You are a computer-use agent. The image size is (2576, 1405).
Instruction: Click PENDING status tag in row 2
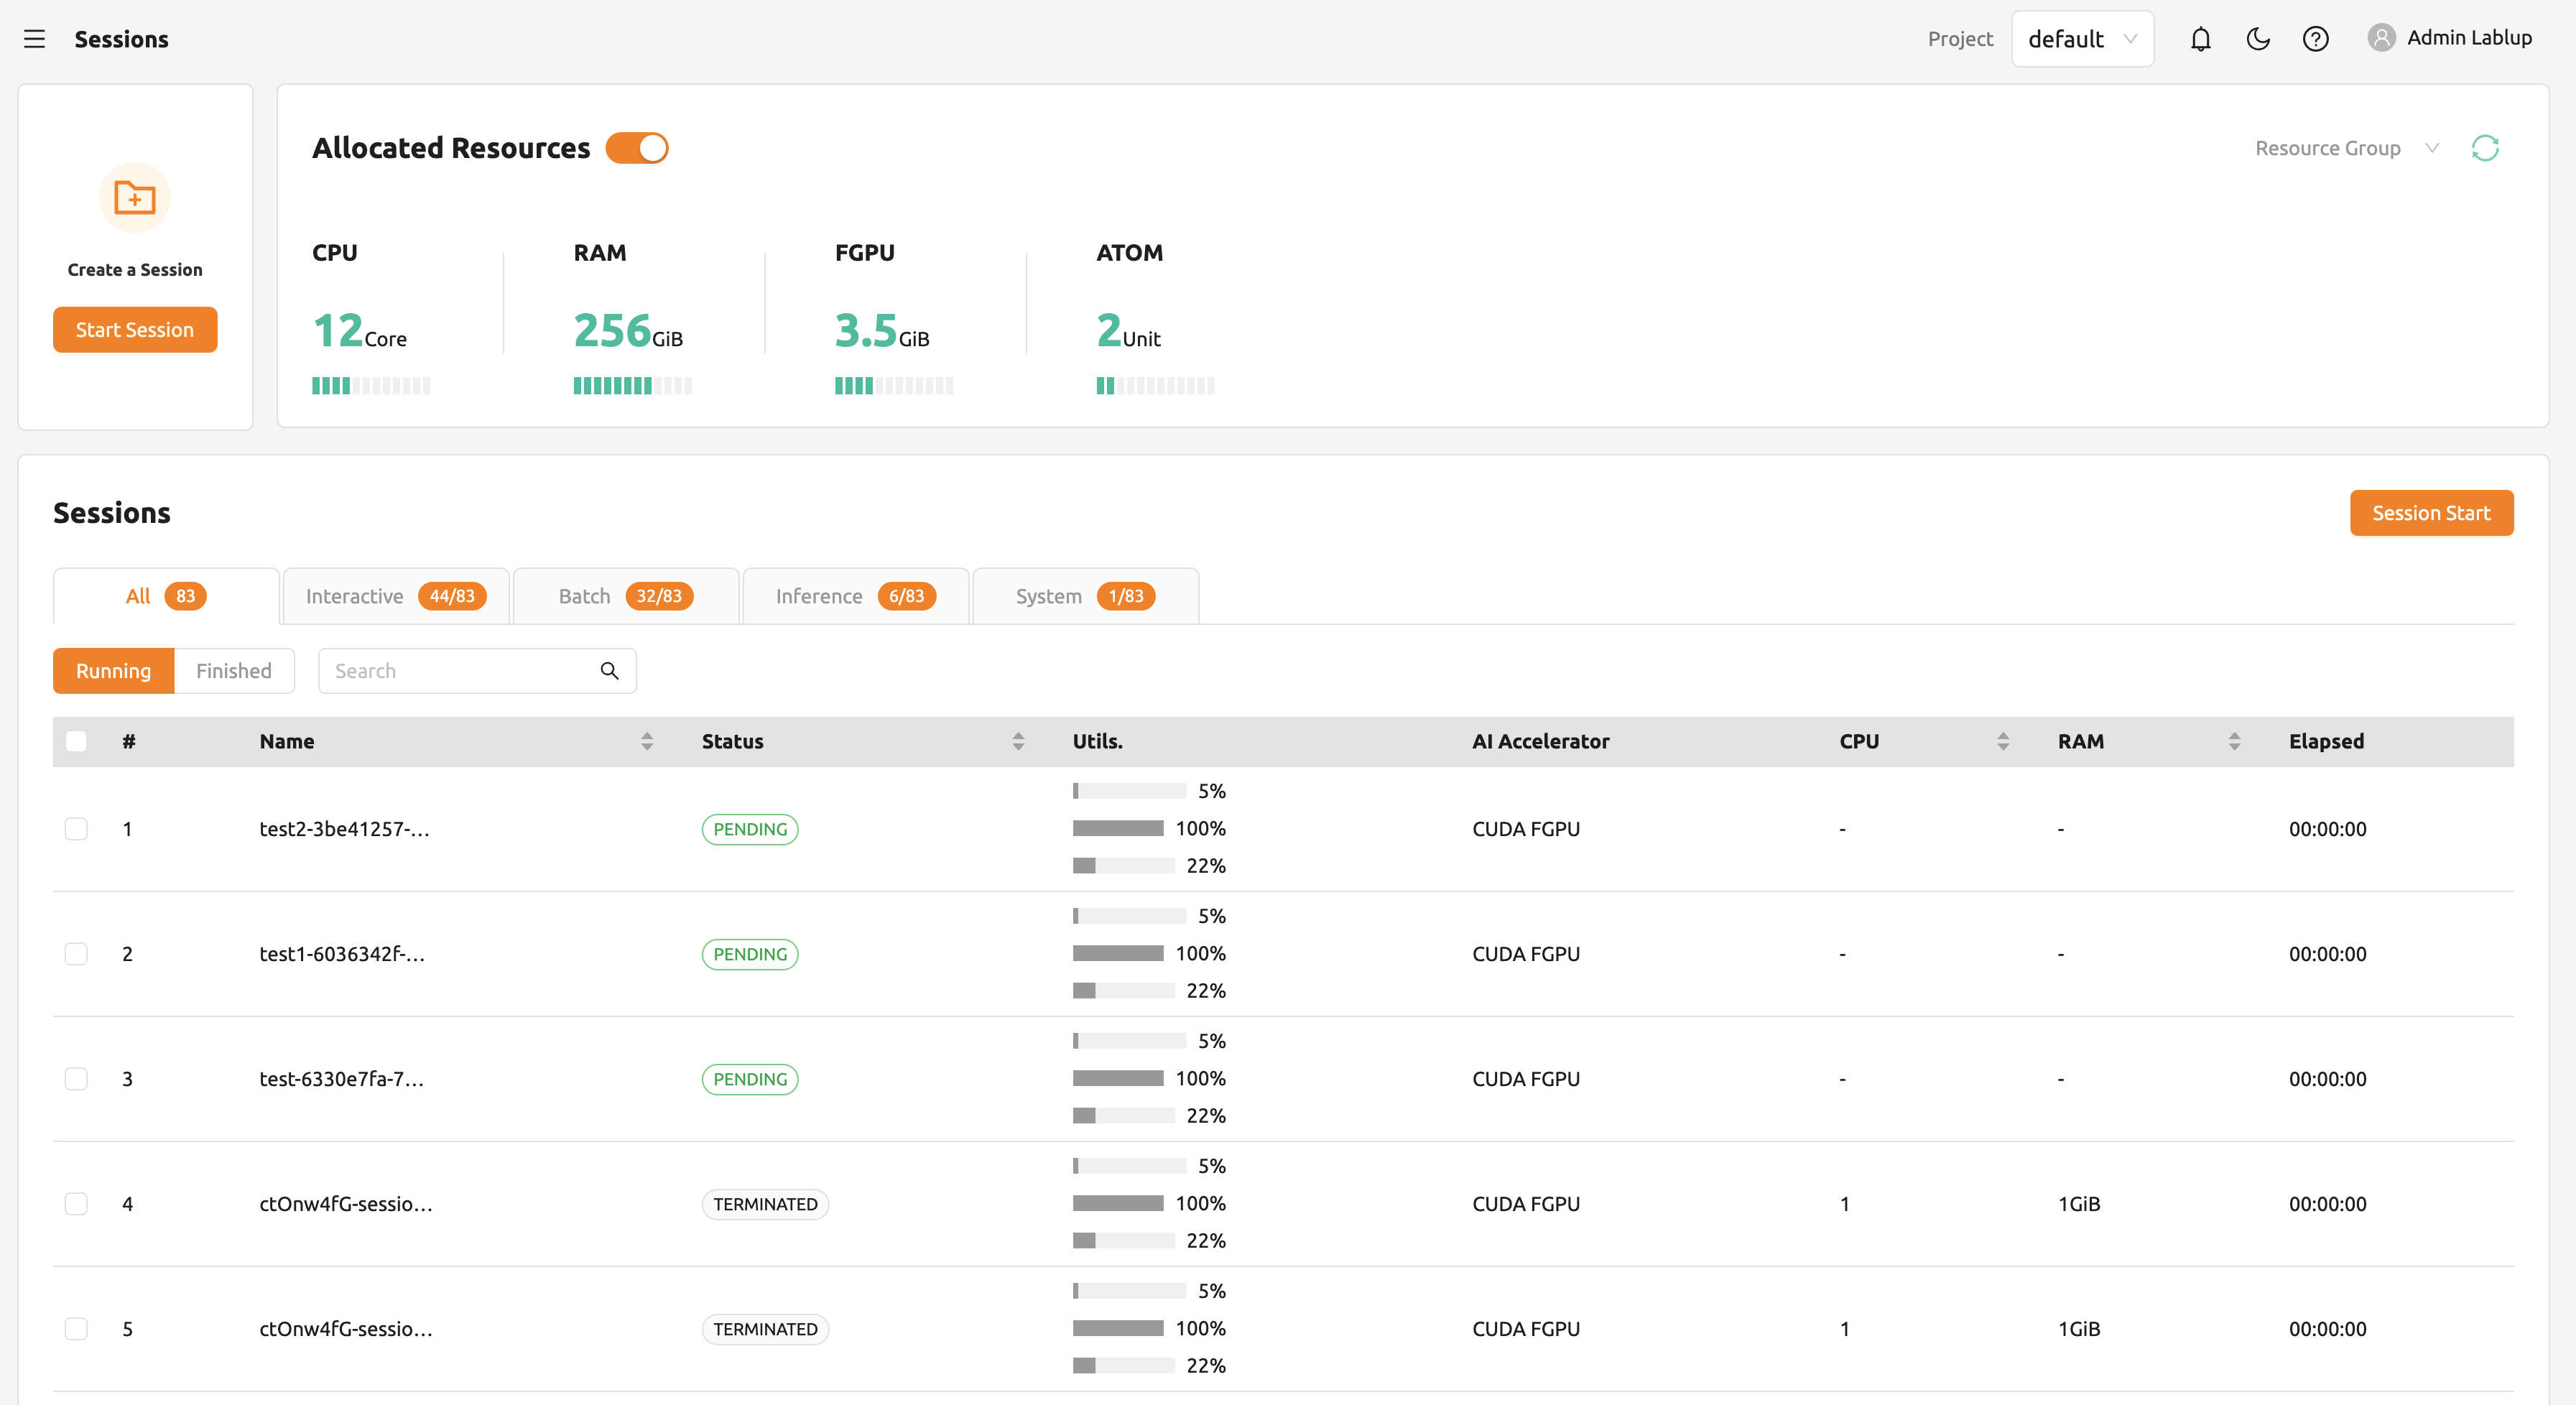750,954
